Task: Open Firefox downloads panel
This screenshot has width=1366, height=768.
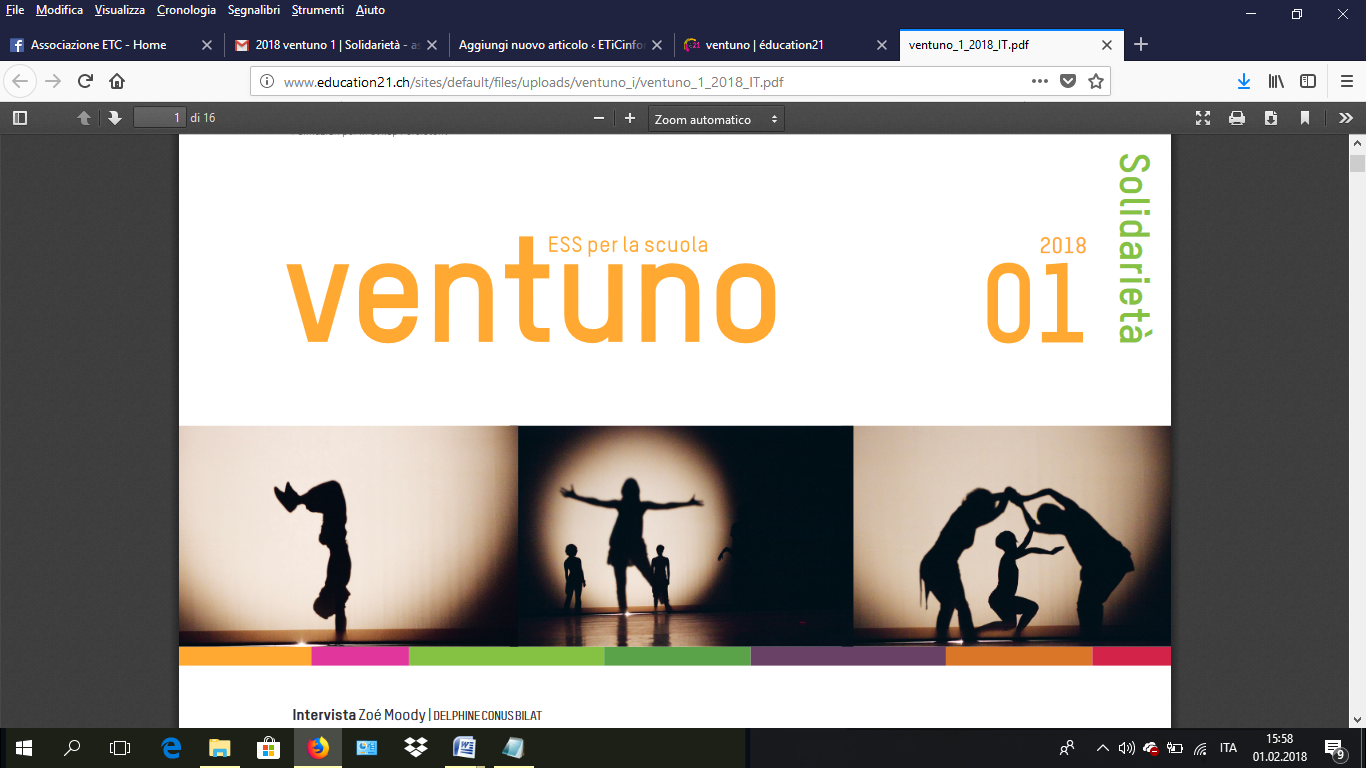Action: [x=1244, y=81]
